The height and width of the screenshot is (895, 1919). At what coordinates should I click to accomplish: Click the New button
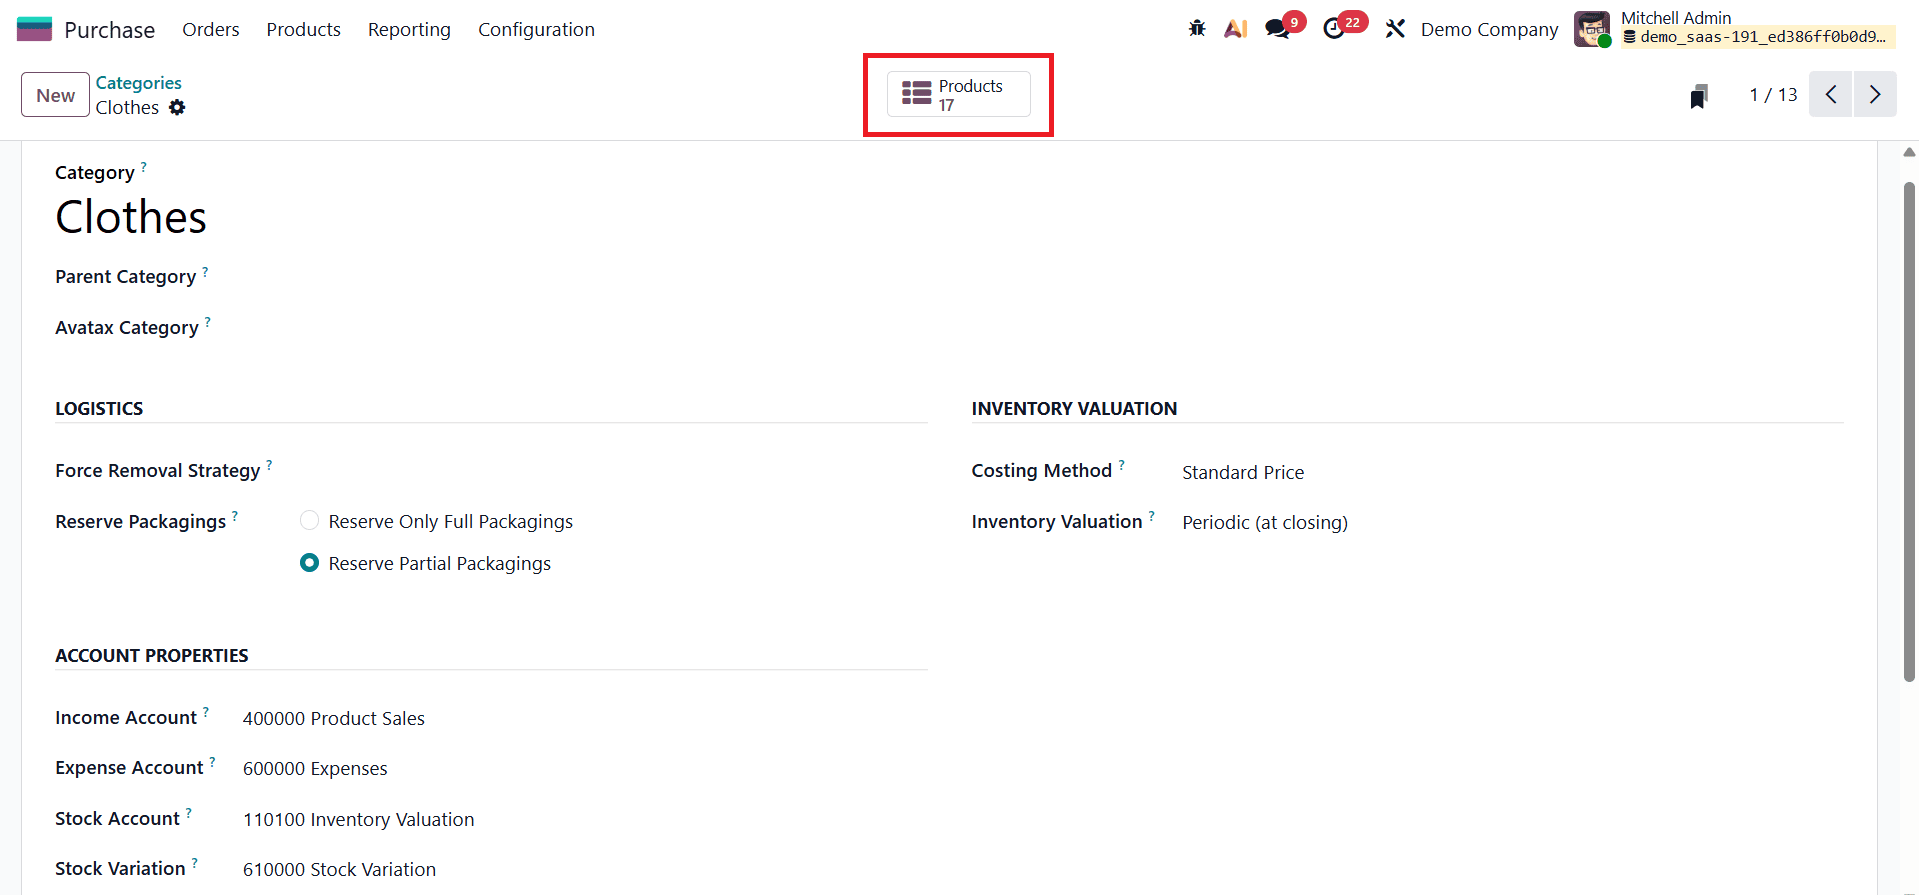[x=55, y=95]
